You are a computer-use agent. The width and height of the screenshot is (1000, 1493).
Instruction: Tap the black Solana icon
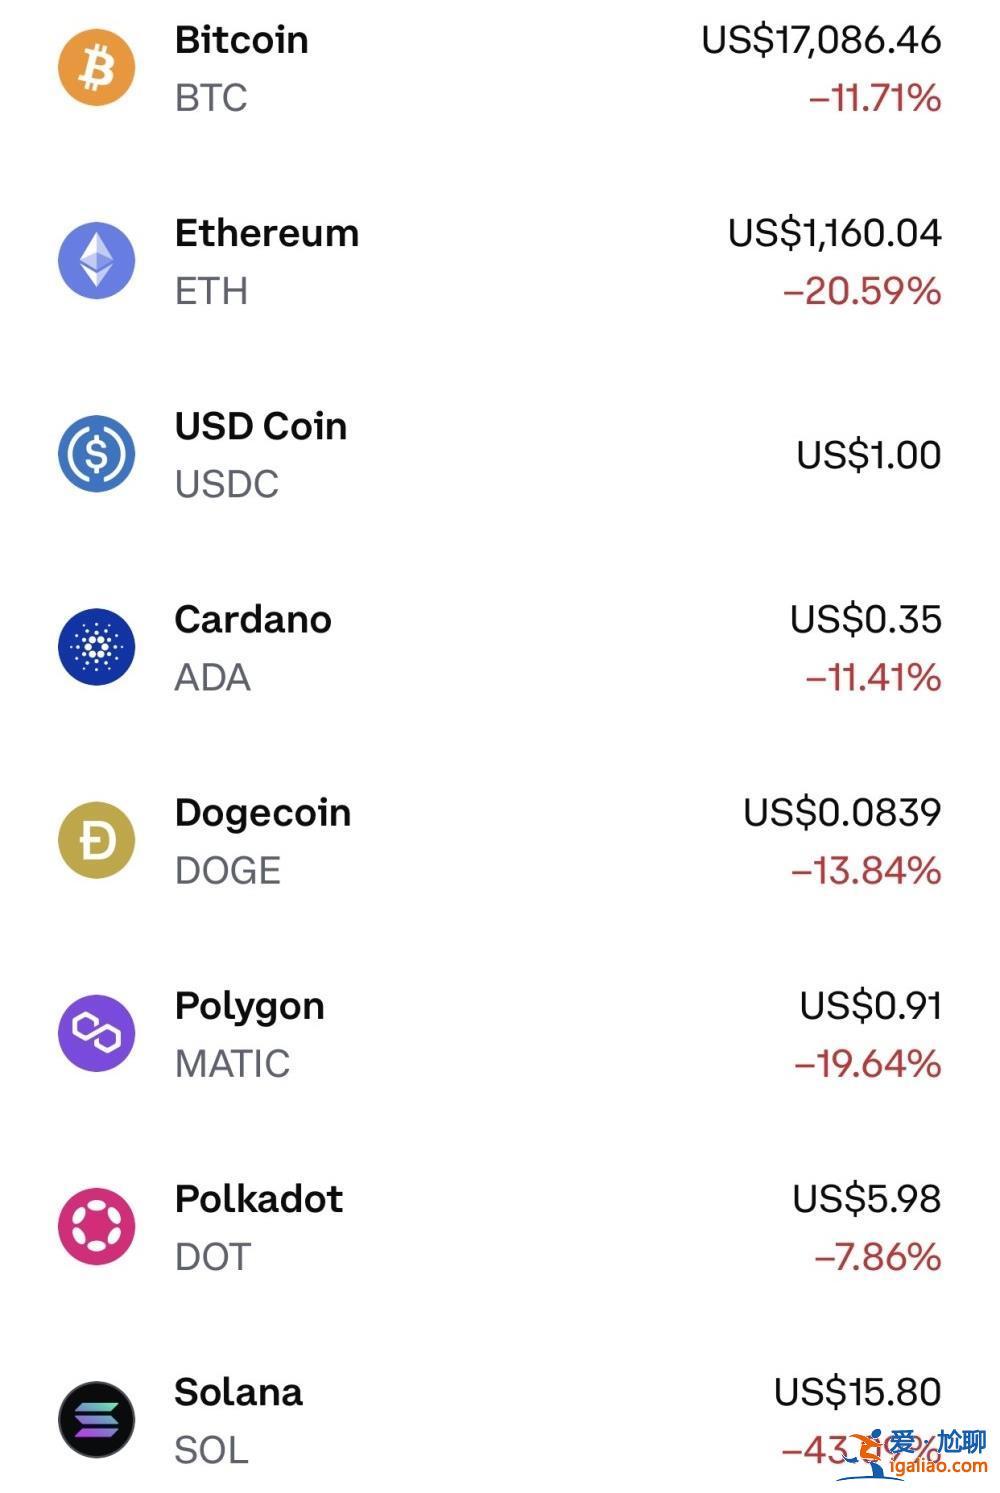coord(96,1419)
